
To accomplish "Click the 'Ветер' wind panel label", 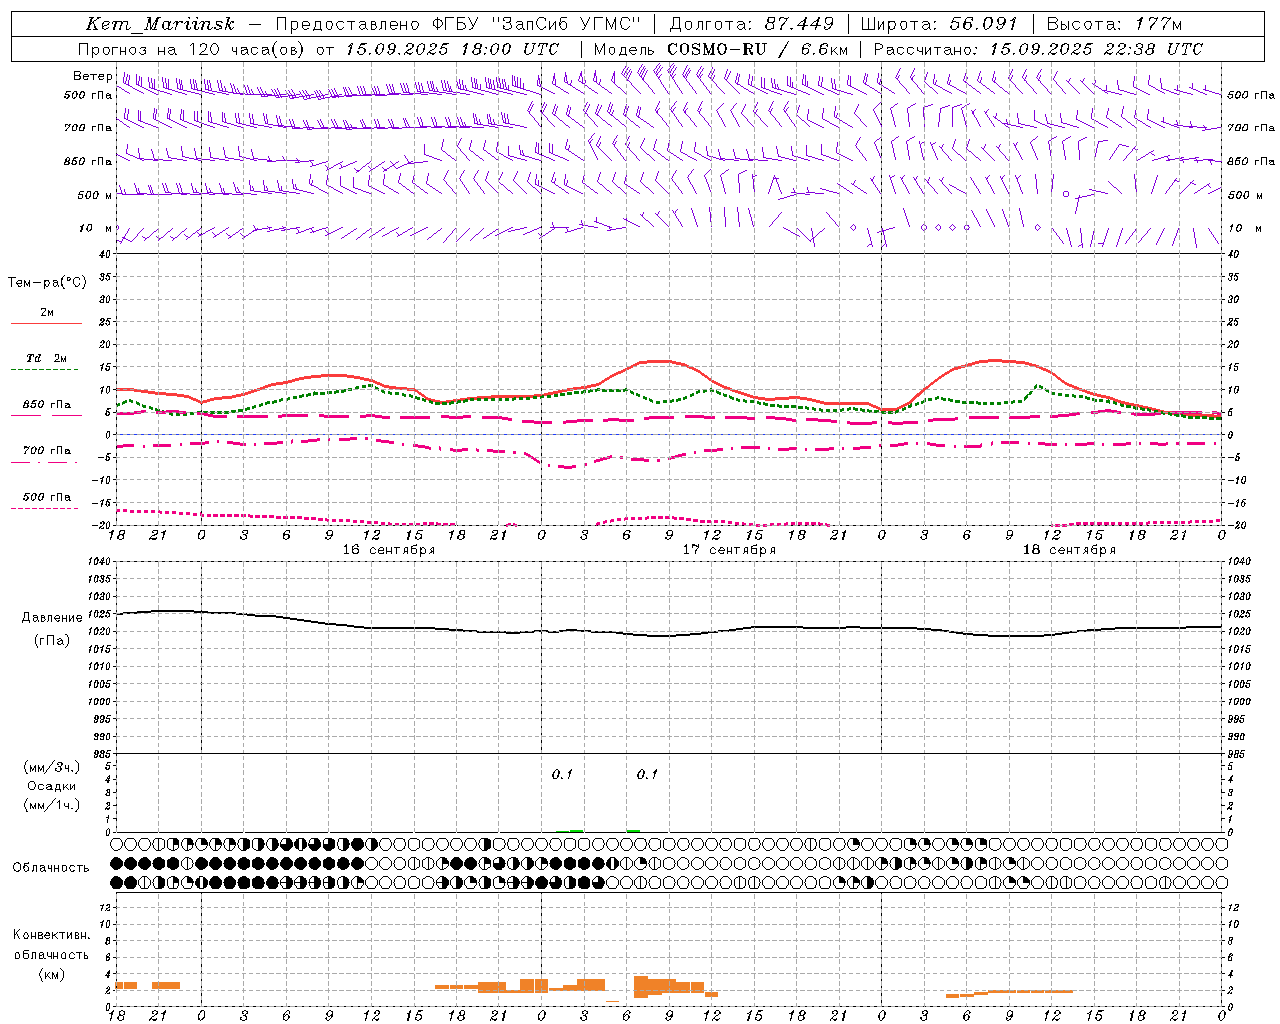I will [x=92, y=76].
